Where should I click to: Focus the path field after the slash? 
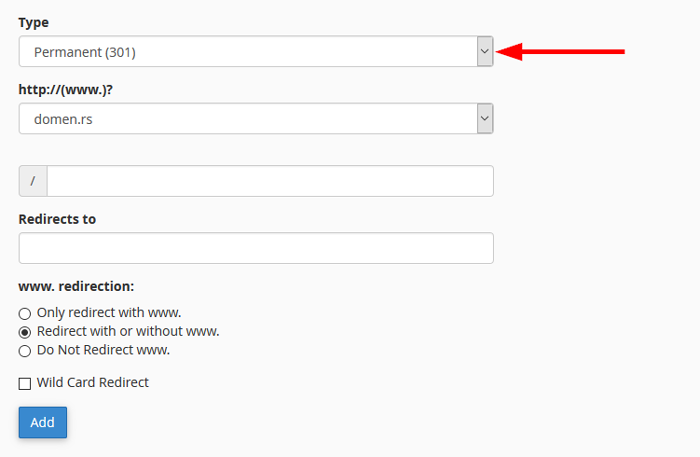coord(270,181)
